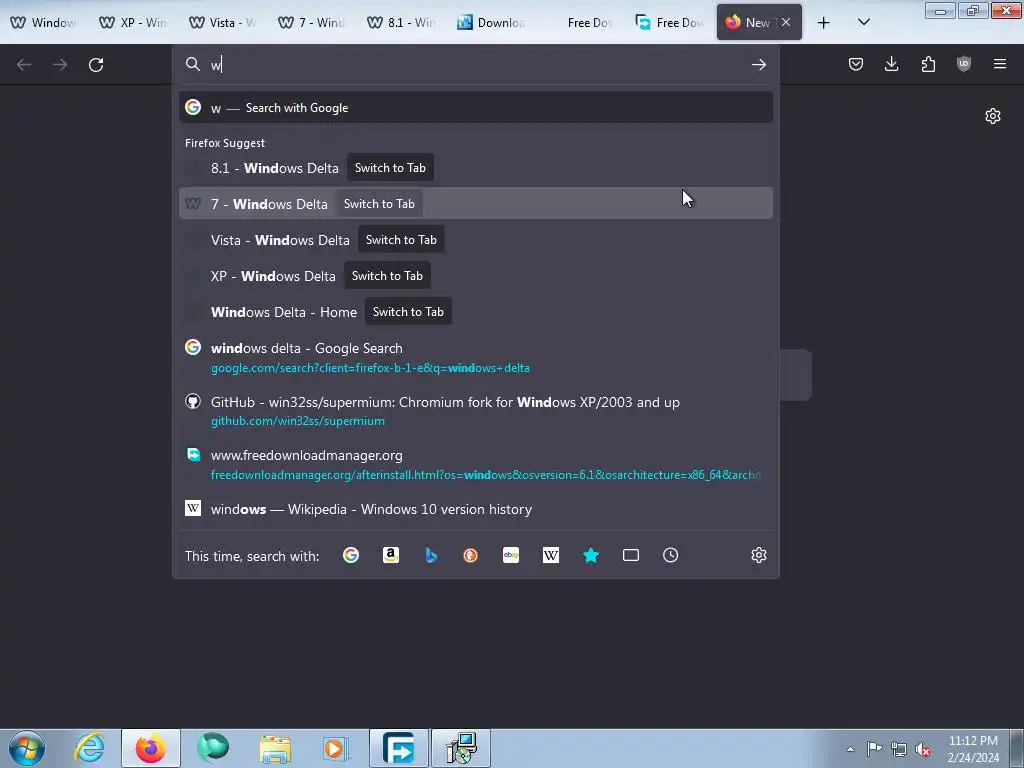Screen dimensions: 1024x768
Task: Click the network tray icon
Action: (899, 749)
